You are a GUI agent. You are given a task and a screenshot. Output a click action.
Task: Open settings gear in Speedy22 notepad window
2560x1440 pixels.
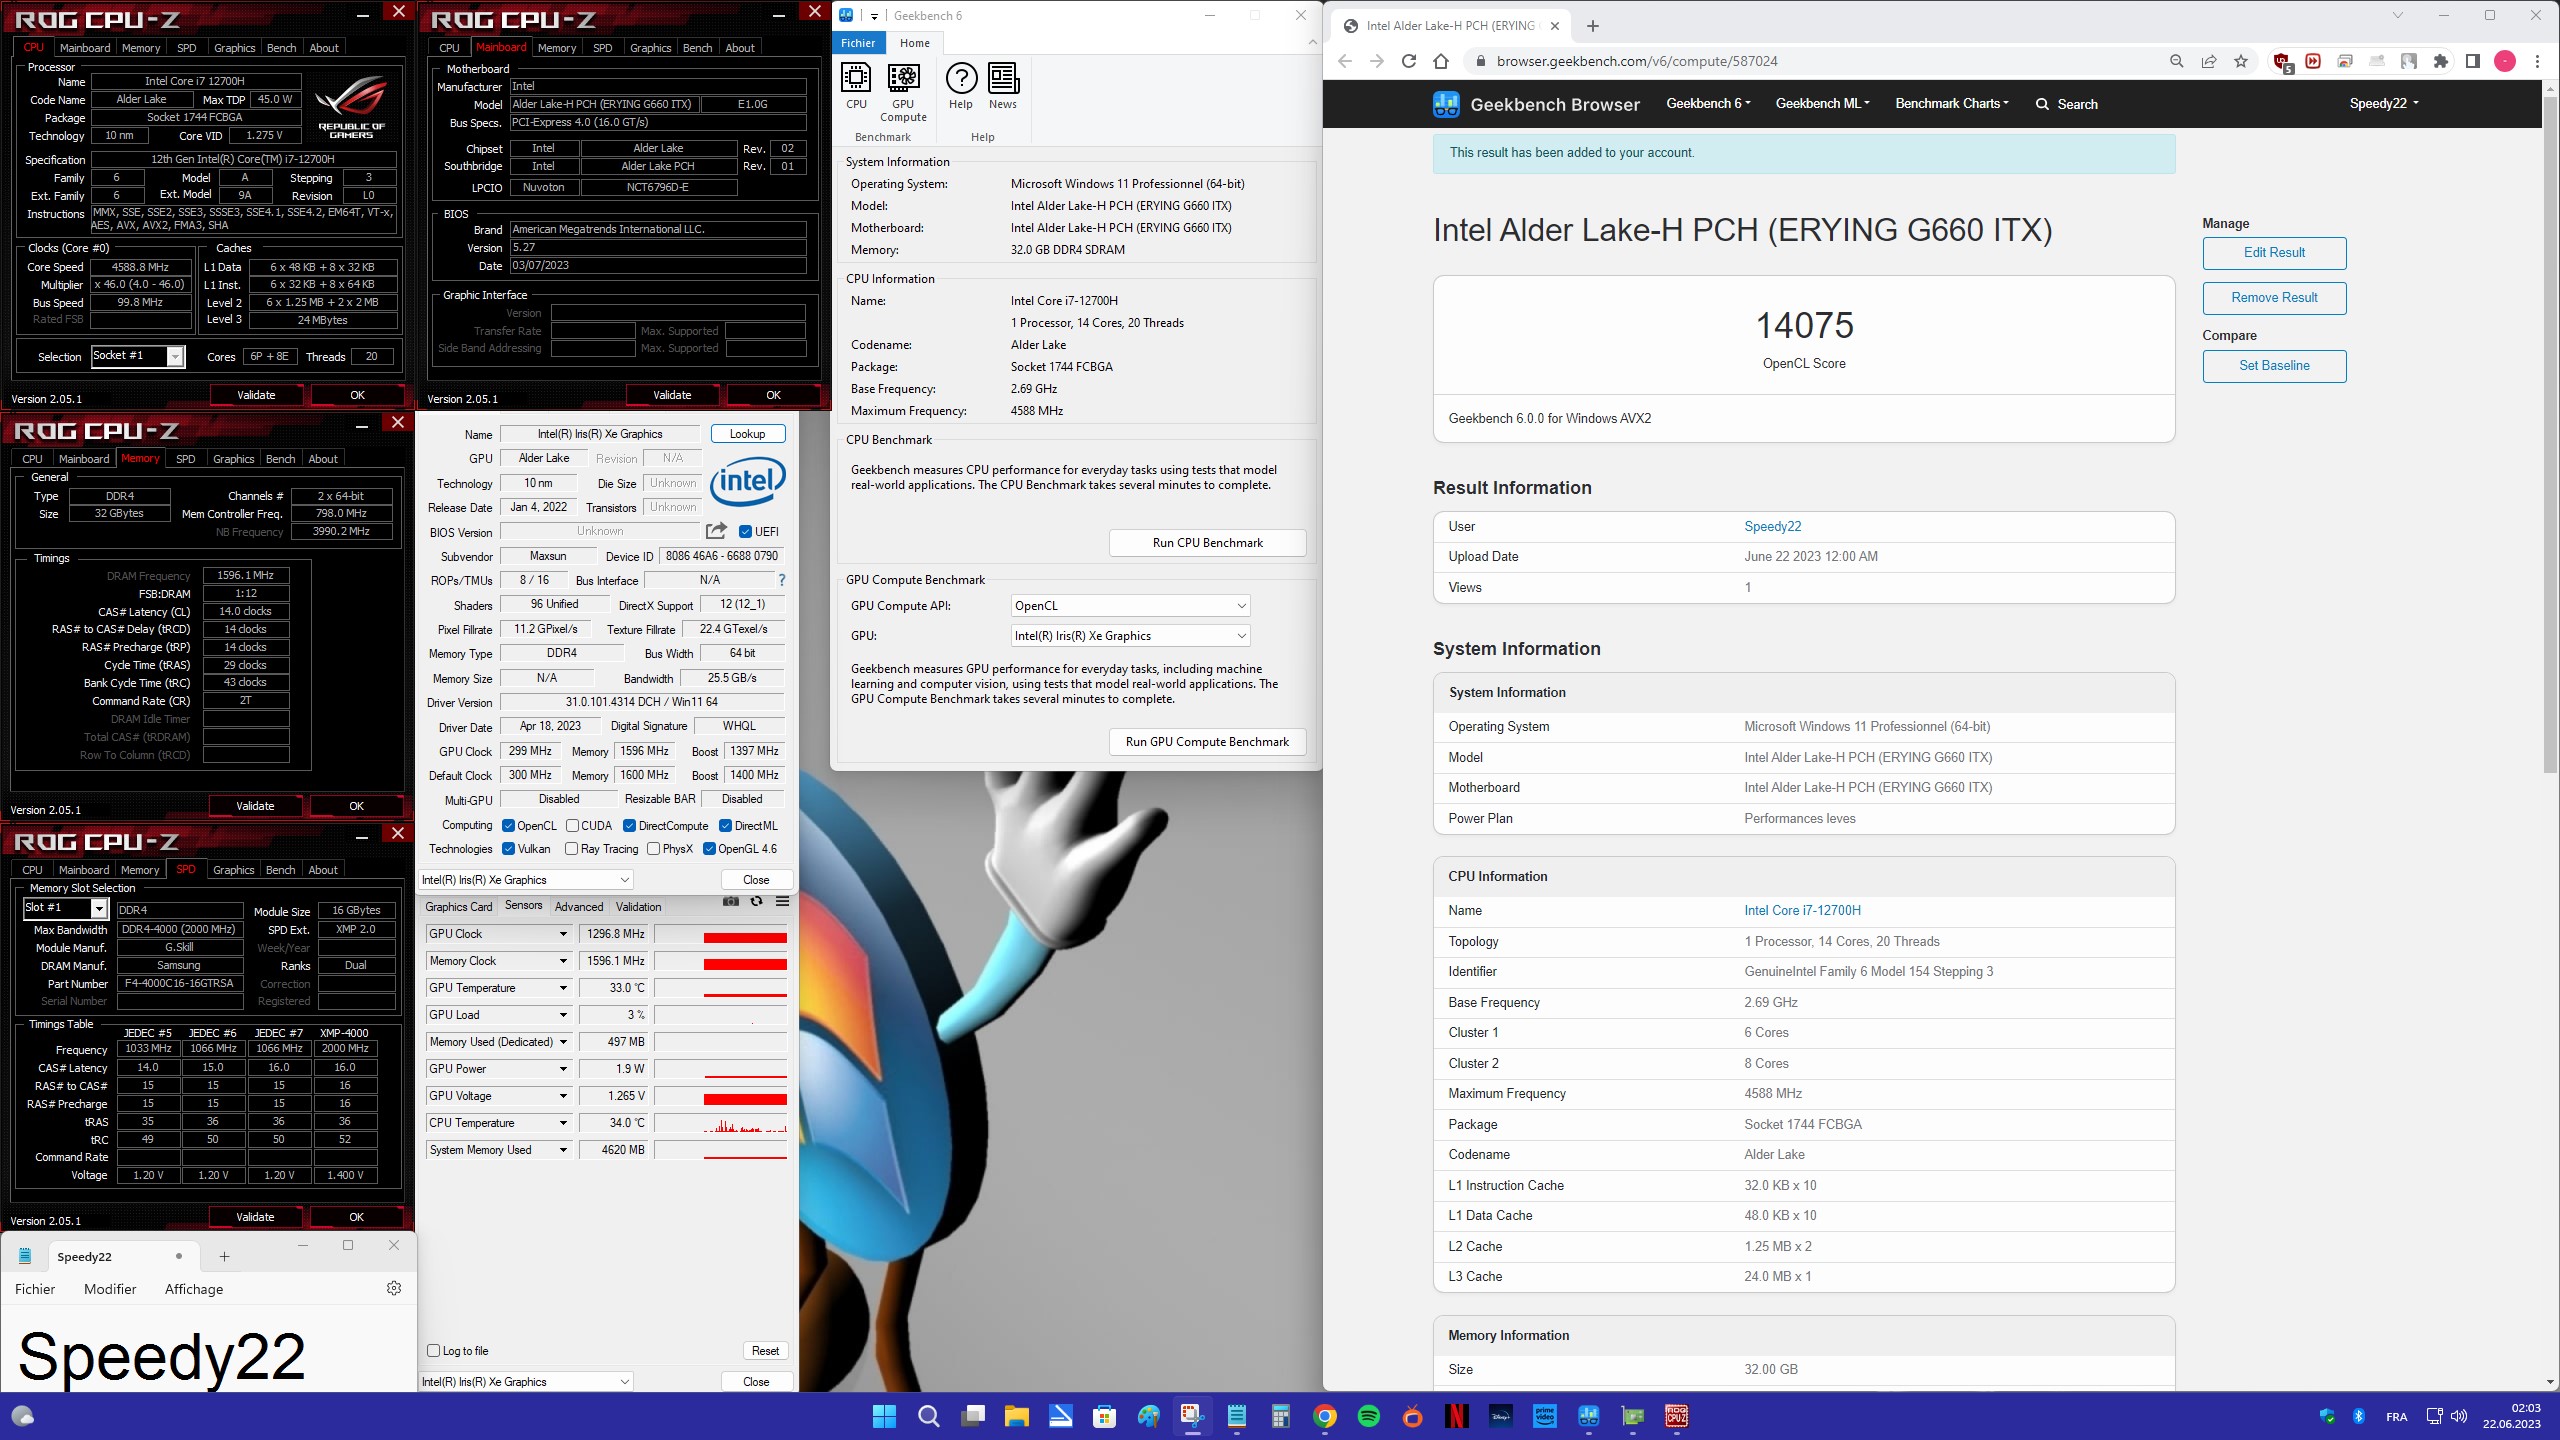pyautogui.click(x=394, y=1288)
